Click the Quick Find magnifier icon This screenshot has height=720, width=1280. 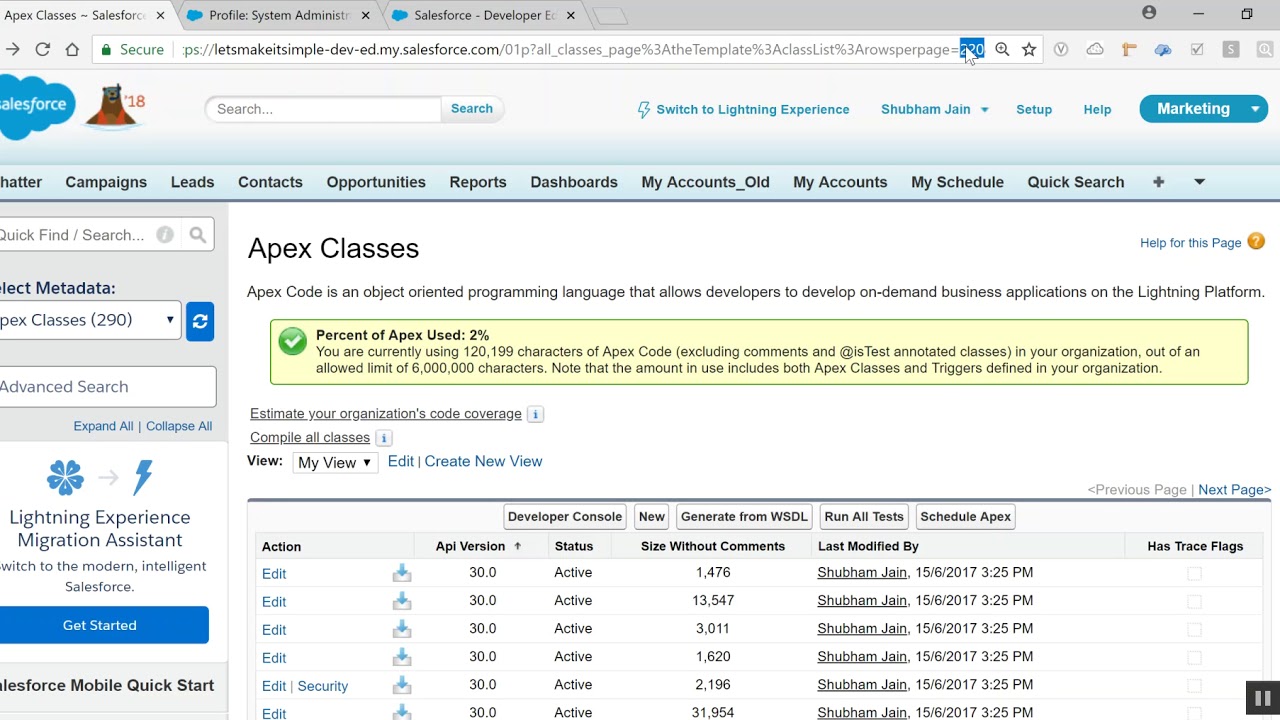tap(198, 235)
